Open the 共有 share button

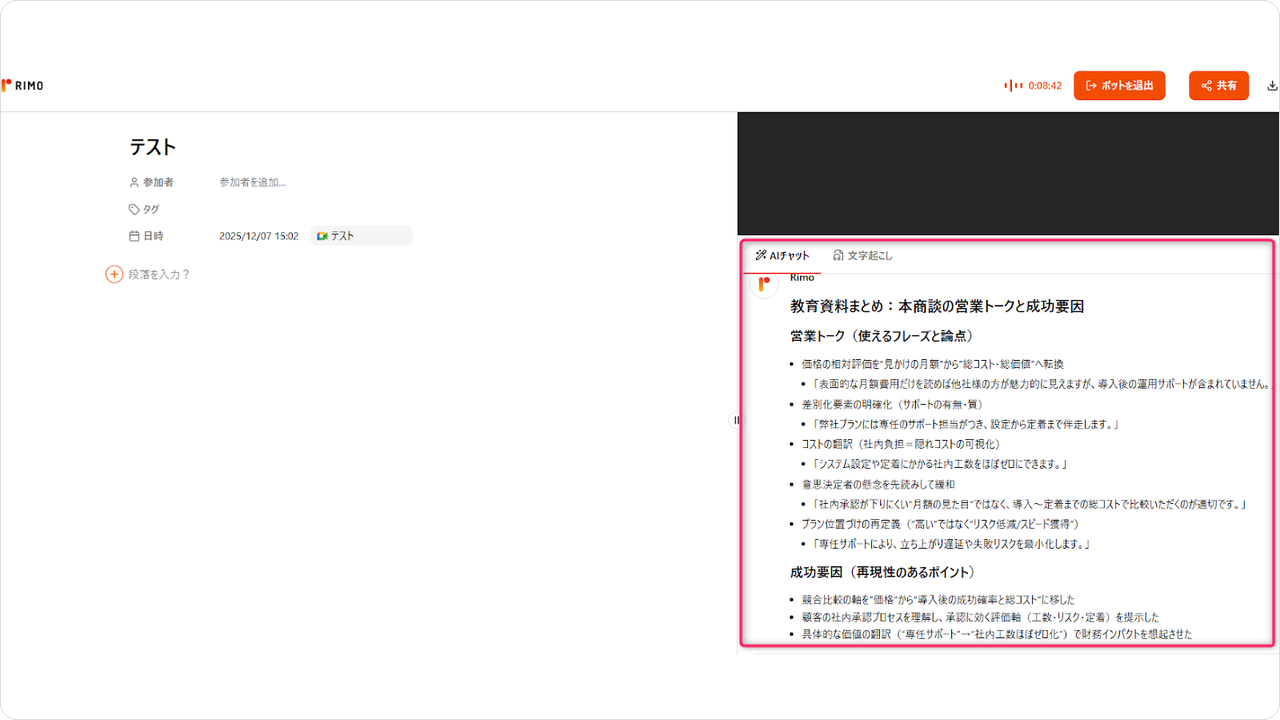pyautogui.click(x=1219, y=86)
